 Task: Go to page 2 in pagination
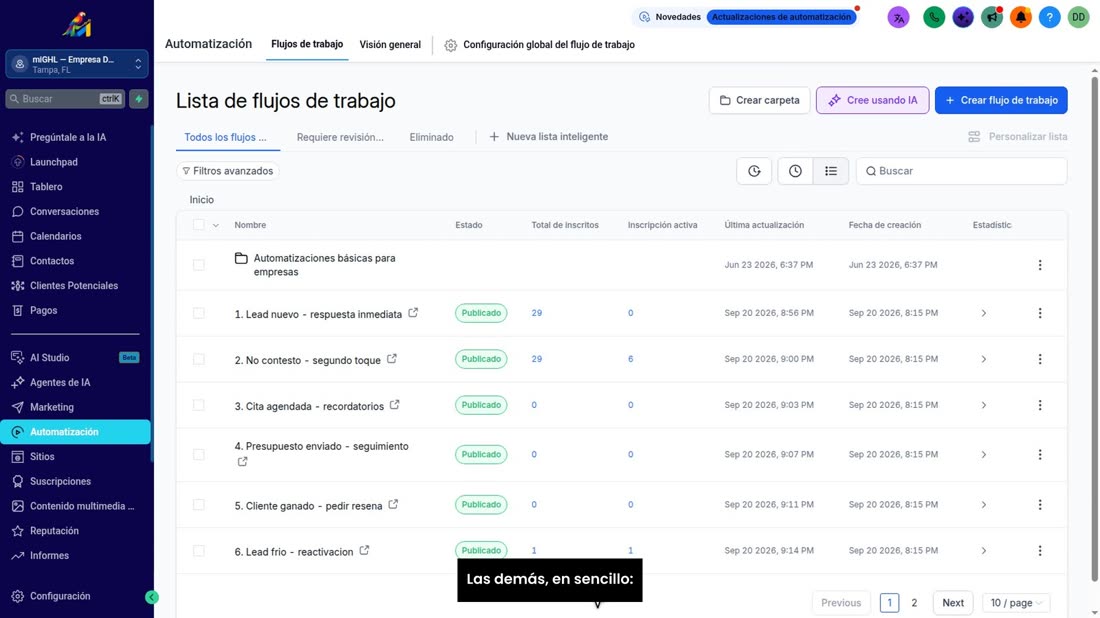point(914,603)
